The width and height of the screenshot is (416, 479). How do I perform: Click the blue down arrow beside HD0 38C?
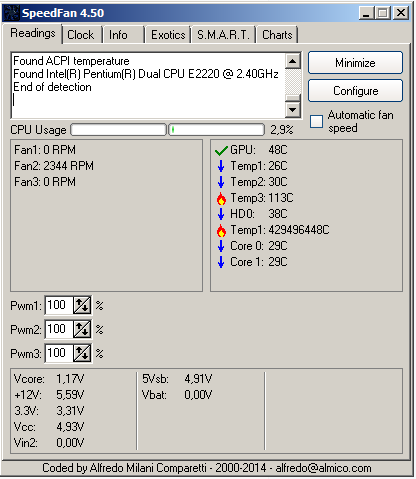(221, 214)
